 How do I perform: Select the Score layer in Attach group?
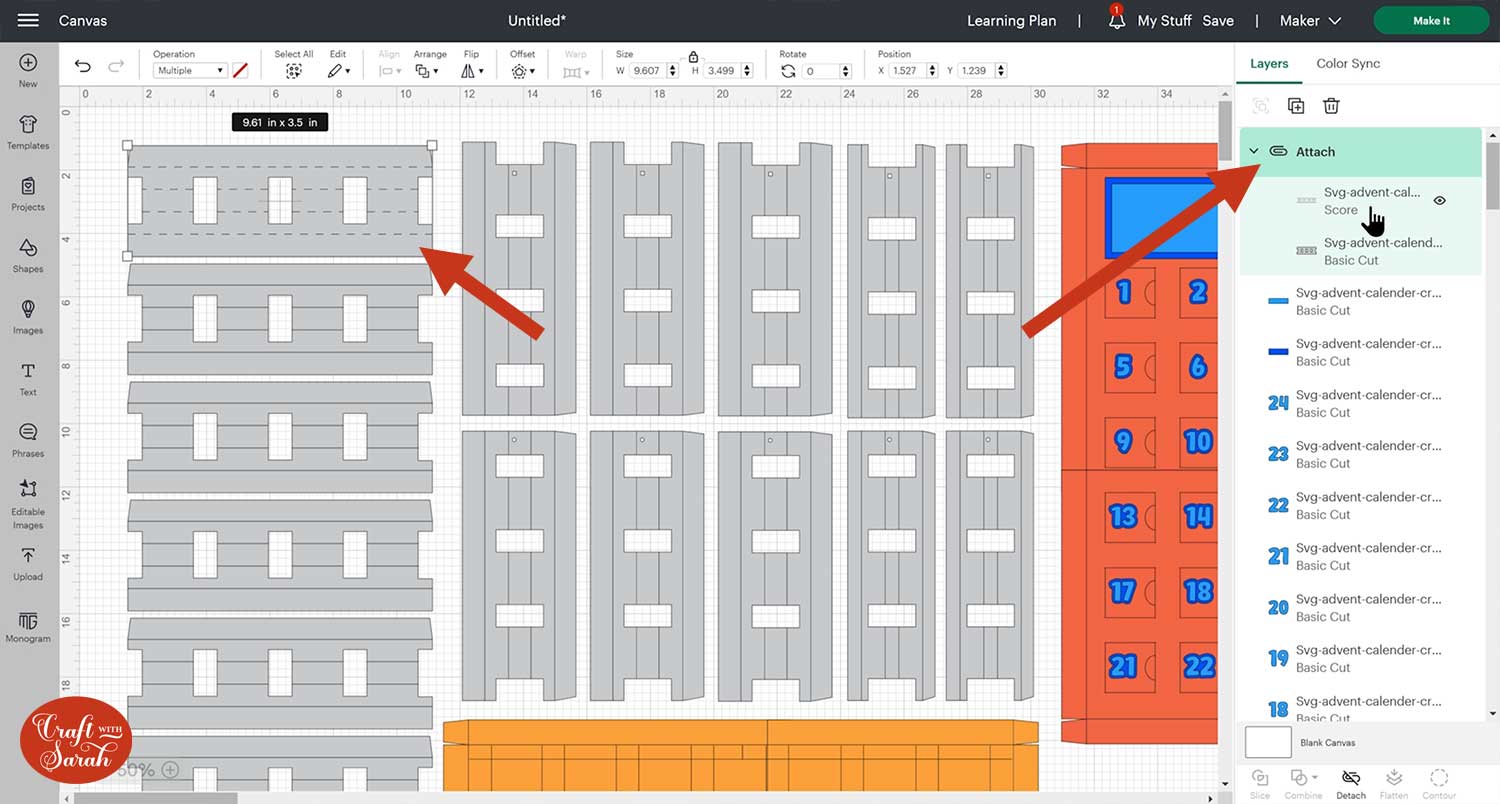[1362, 201]
